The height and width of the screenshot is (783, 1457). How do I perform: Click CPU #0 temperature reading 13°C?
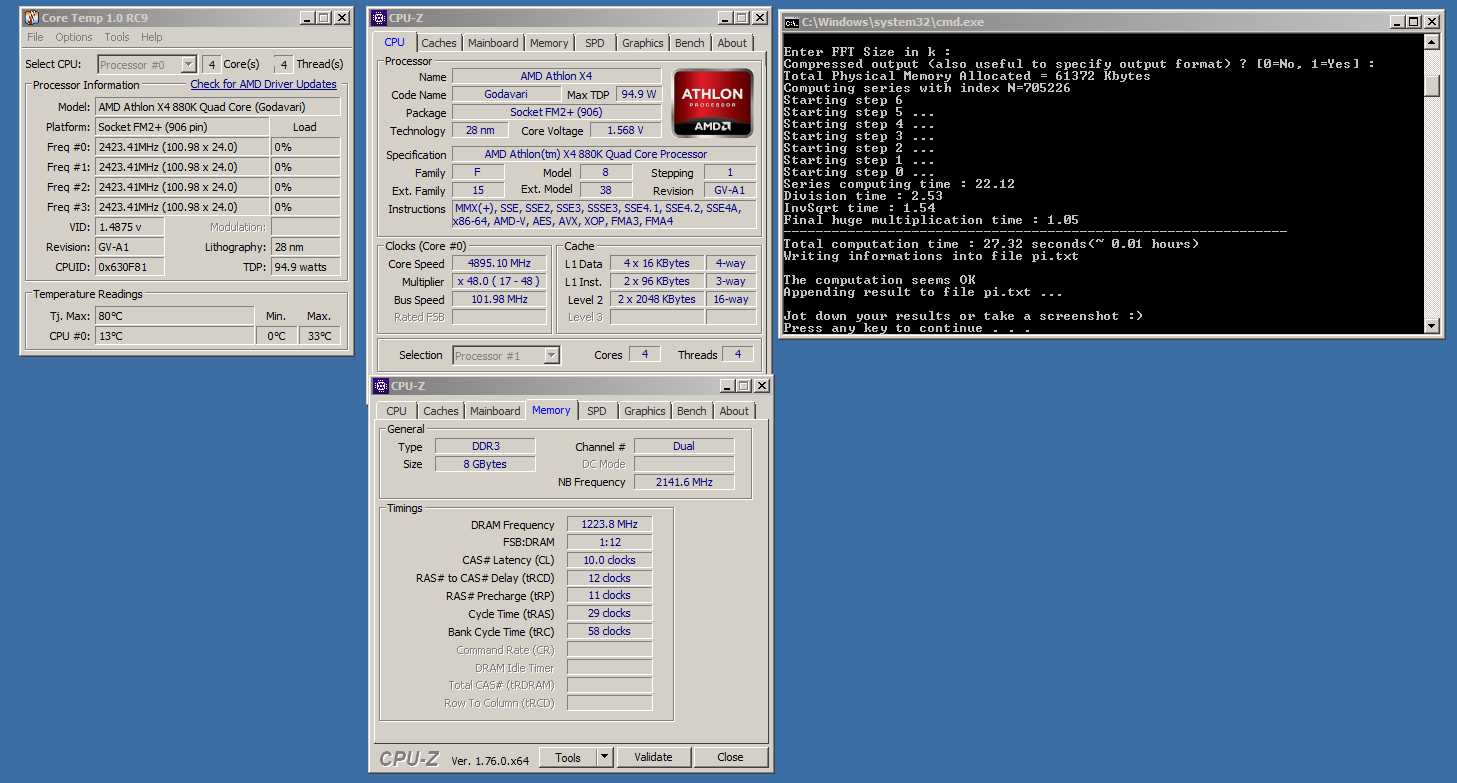(x=174, y=336)
